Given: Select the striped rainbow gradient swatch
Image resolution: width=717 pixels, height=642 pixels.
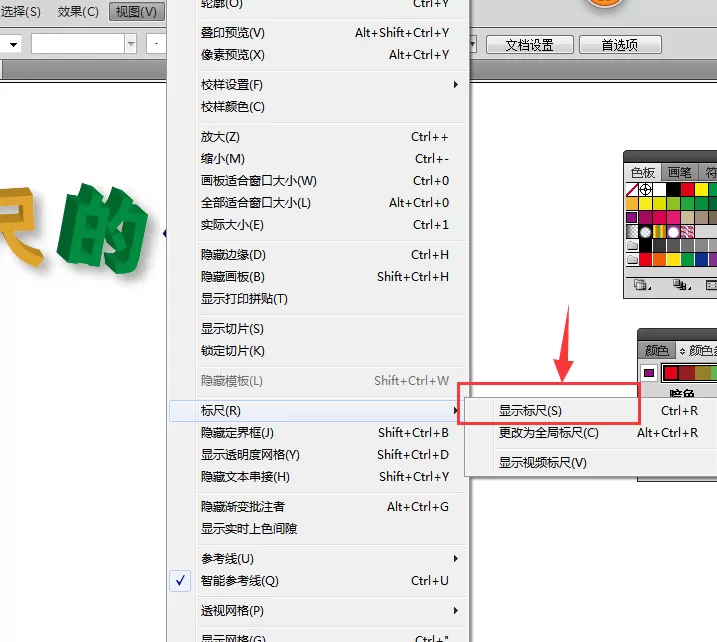Looking at the screenshot, I should click(x=659, y=232).
